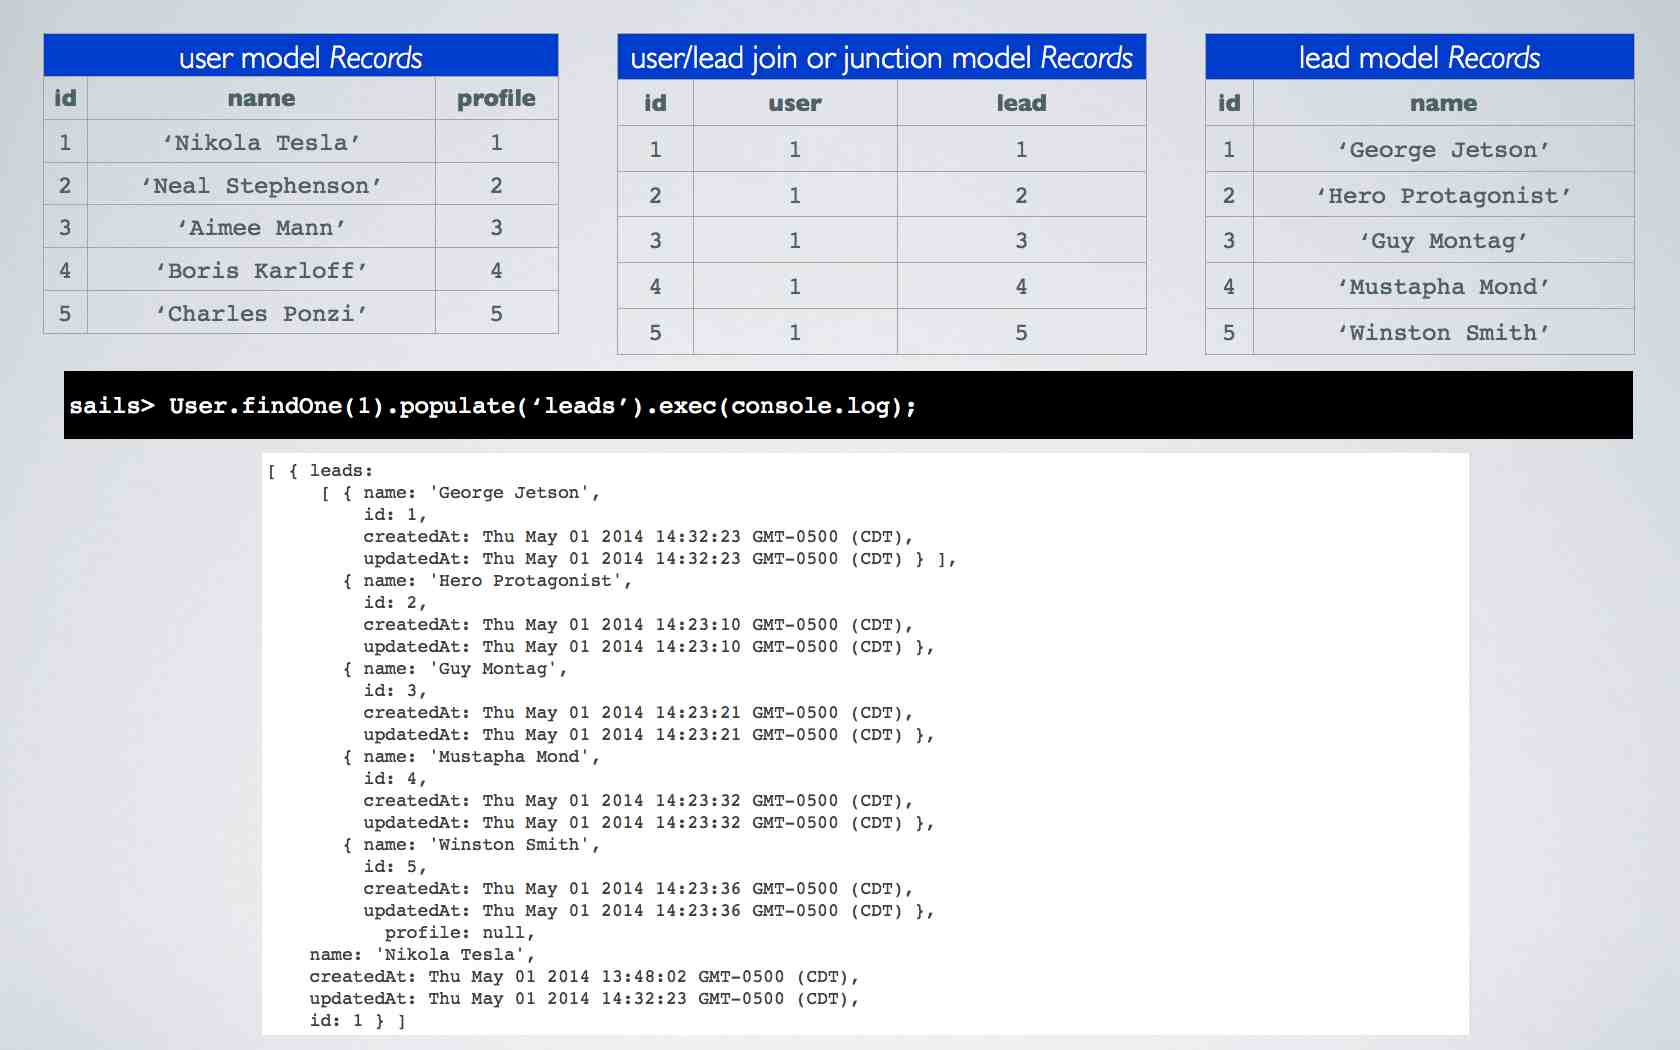Screen dimensions: 1680x1050
Task: Click the 'name' column header in user table
Action: 261,98
